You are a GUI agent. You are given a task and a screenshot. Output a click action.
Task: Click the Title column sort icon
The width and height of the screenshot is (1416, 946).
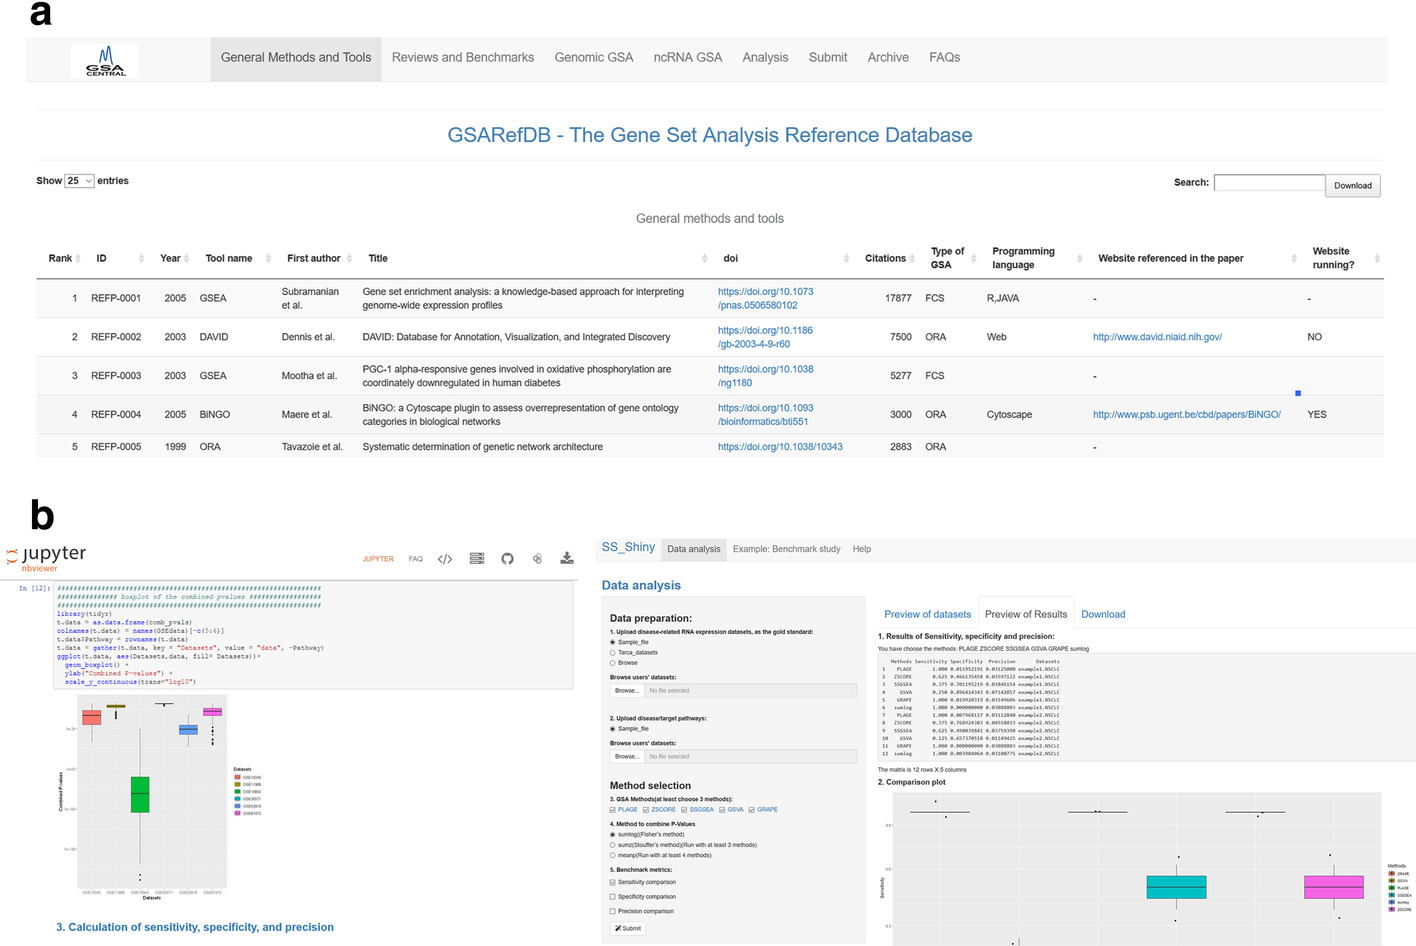pyautogui.click(x=705, y=258)
